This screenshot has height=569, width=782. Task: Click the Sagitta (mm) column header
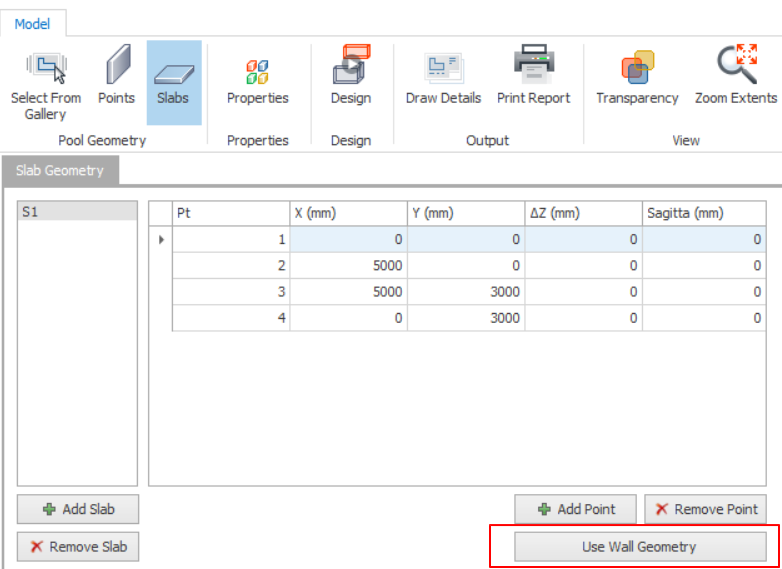coord(703,213)
